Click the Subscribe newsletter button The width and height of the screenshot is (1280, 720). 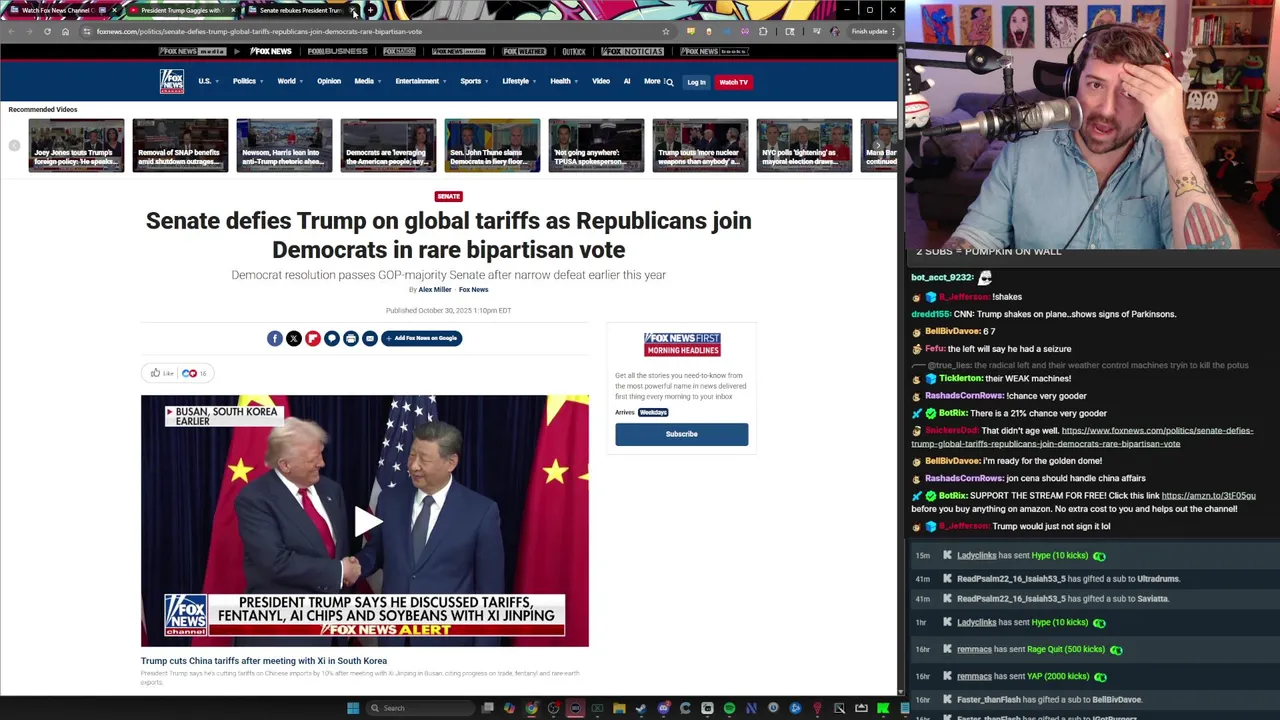[x=681, y=434]
